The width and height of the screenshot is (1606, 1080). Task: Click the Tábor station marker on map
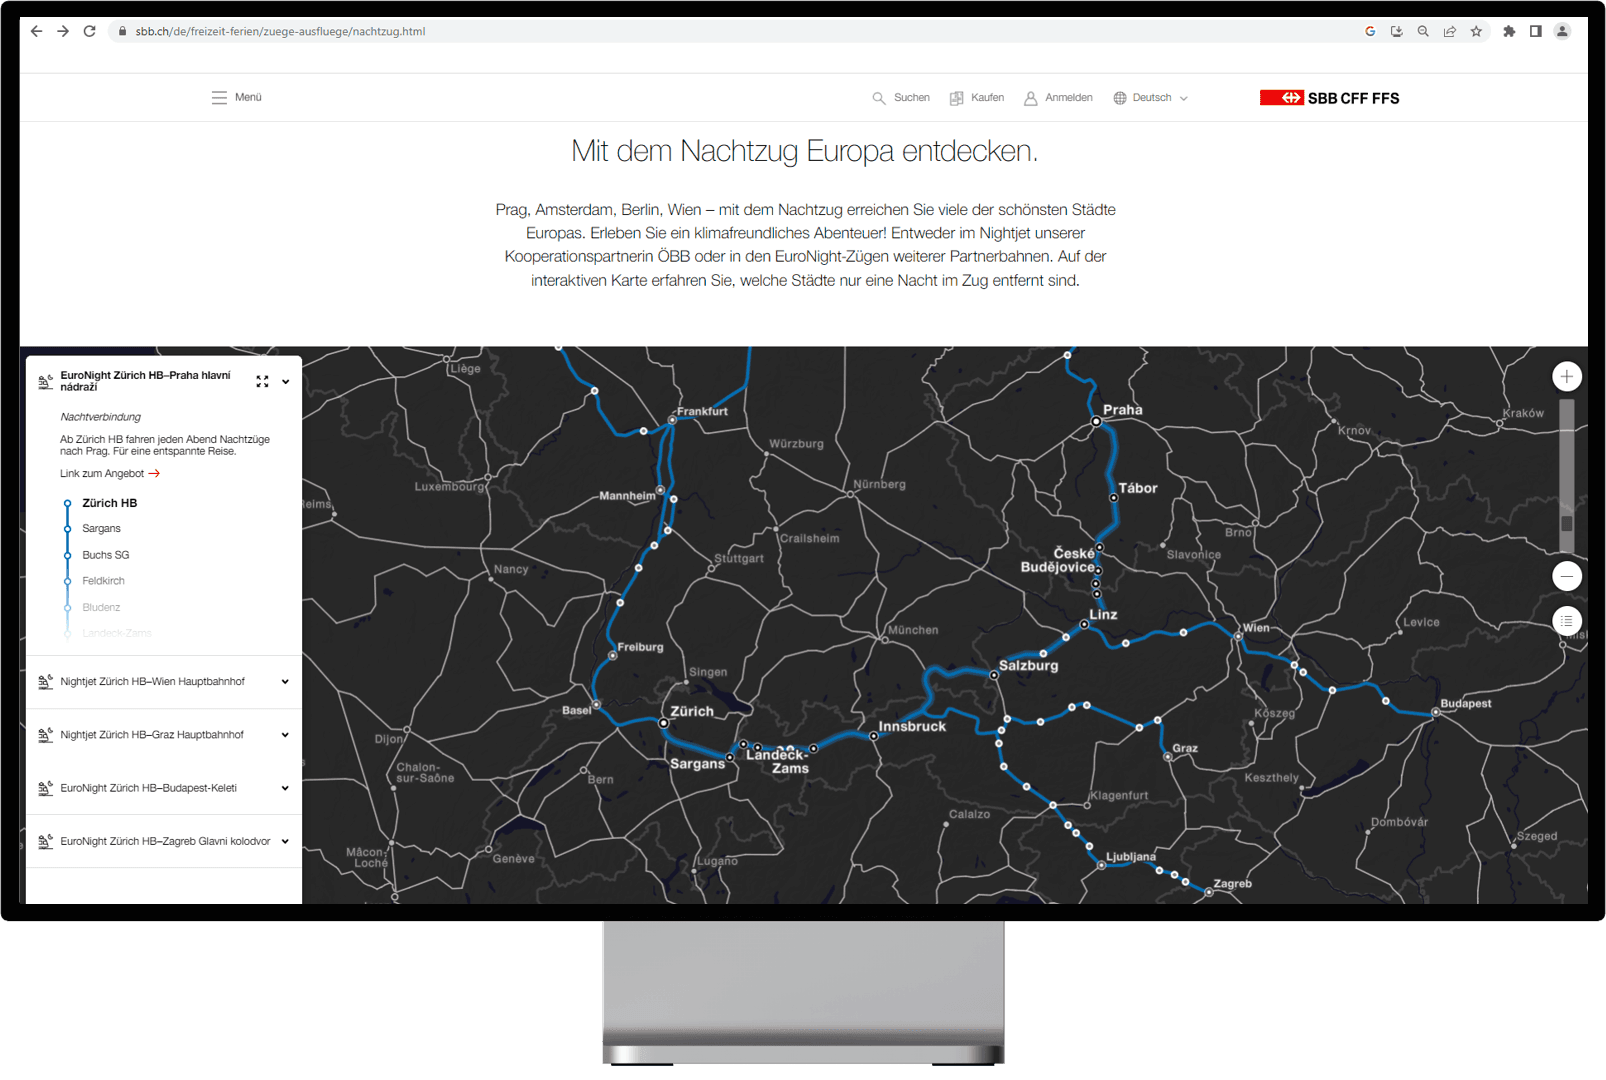tap(1113, 497)
